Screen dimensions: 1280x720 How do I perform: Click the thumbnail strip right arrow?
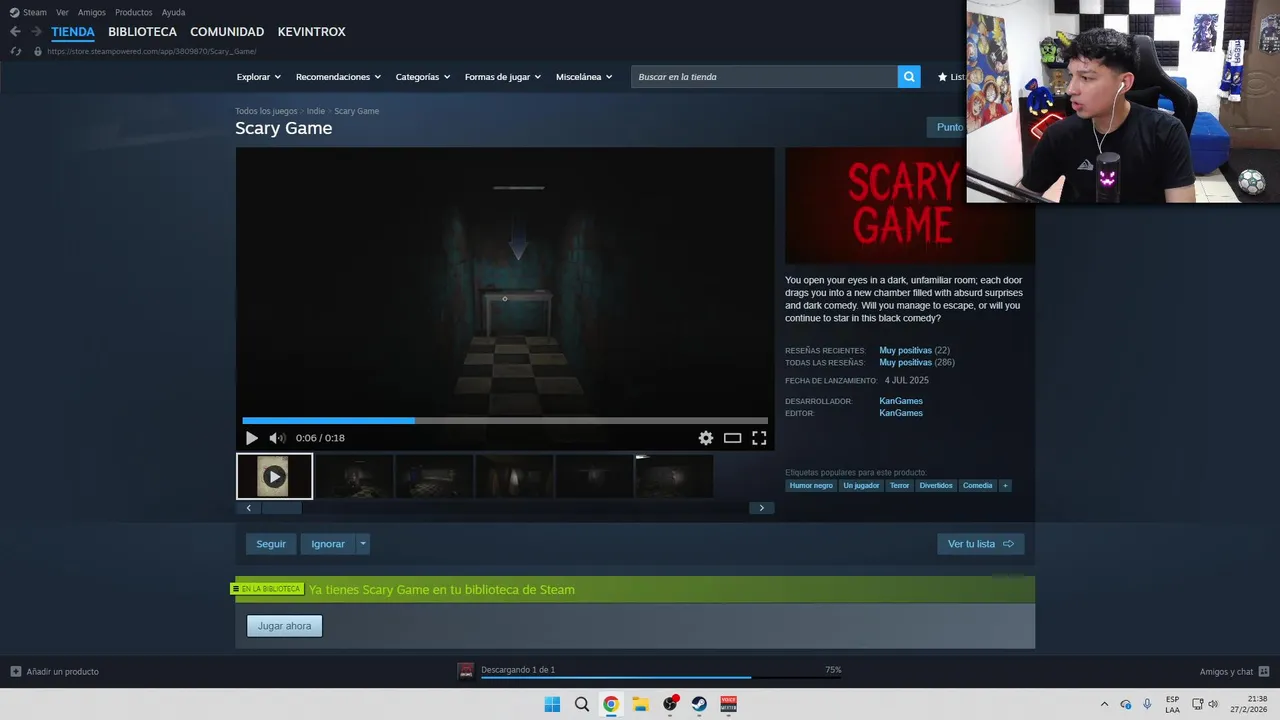point(761,508)
